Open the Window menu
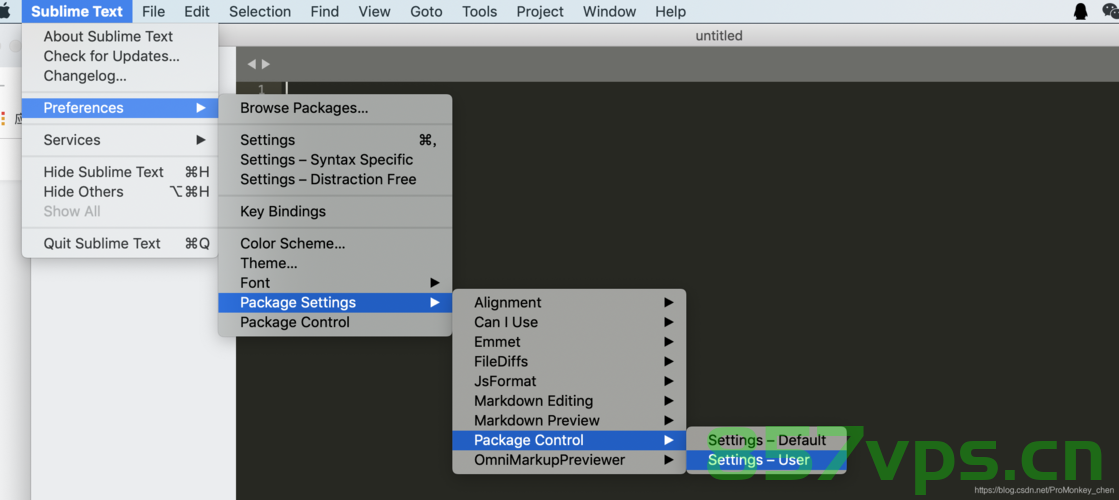The width and height of the screenshot is (1119, 500). point(609,11)
